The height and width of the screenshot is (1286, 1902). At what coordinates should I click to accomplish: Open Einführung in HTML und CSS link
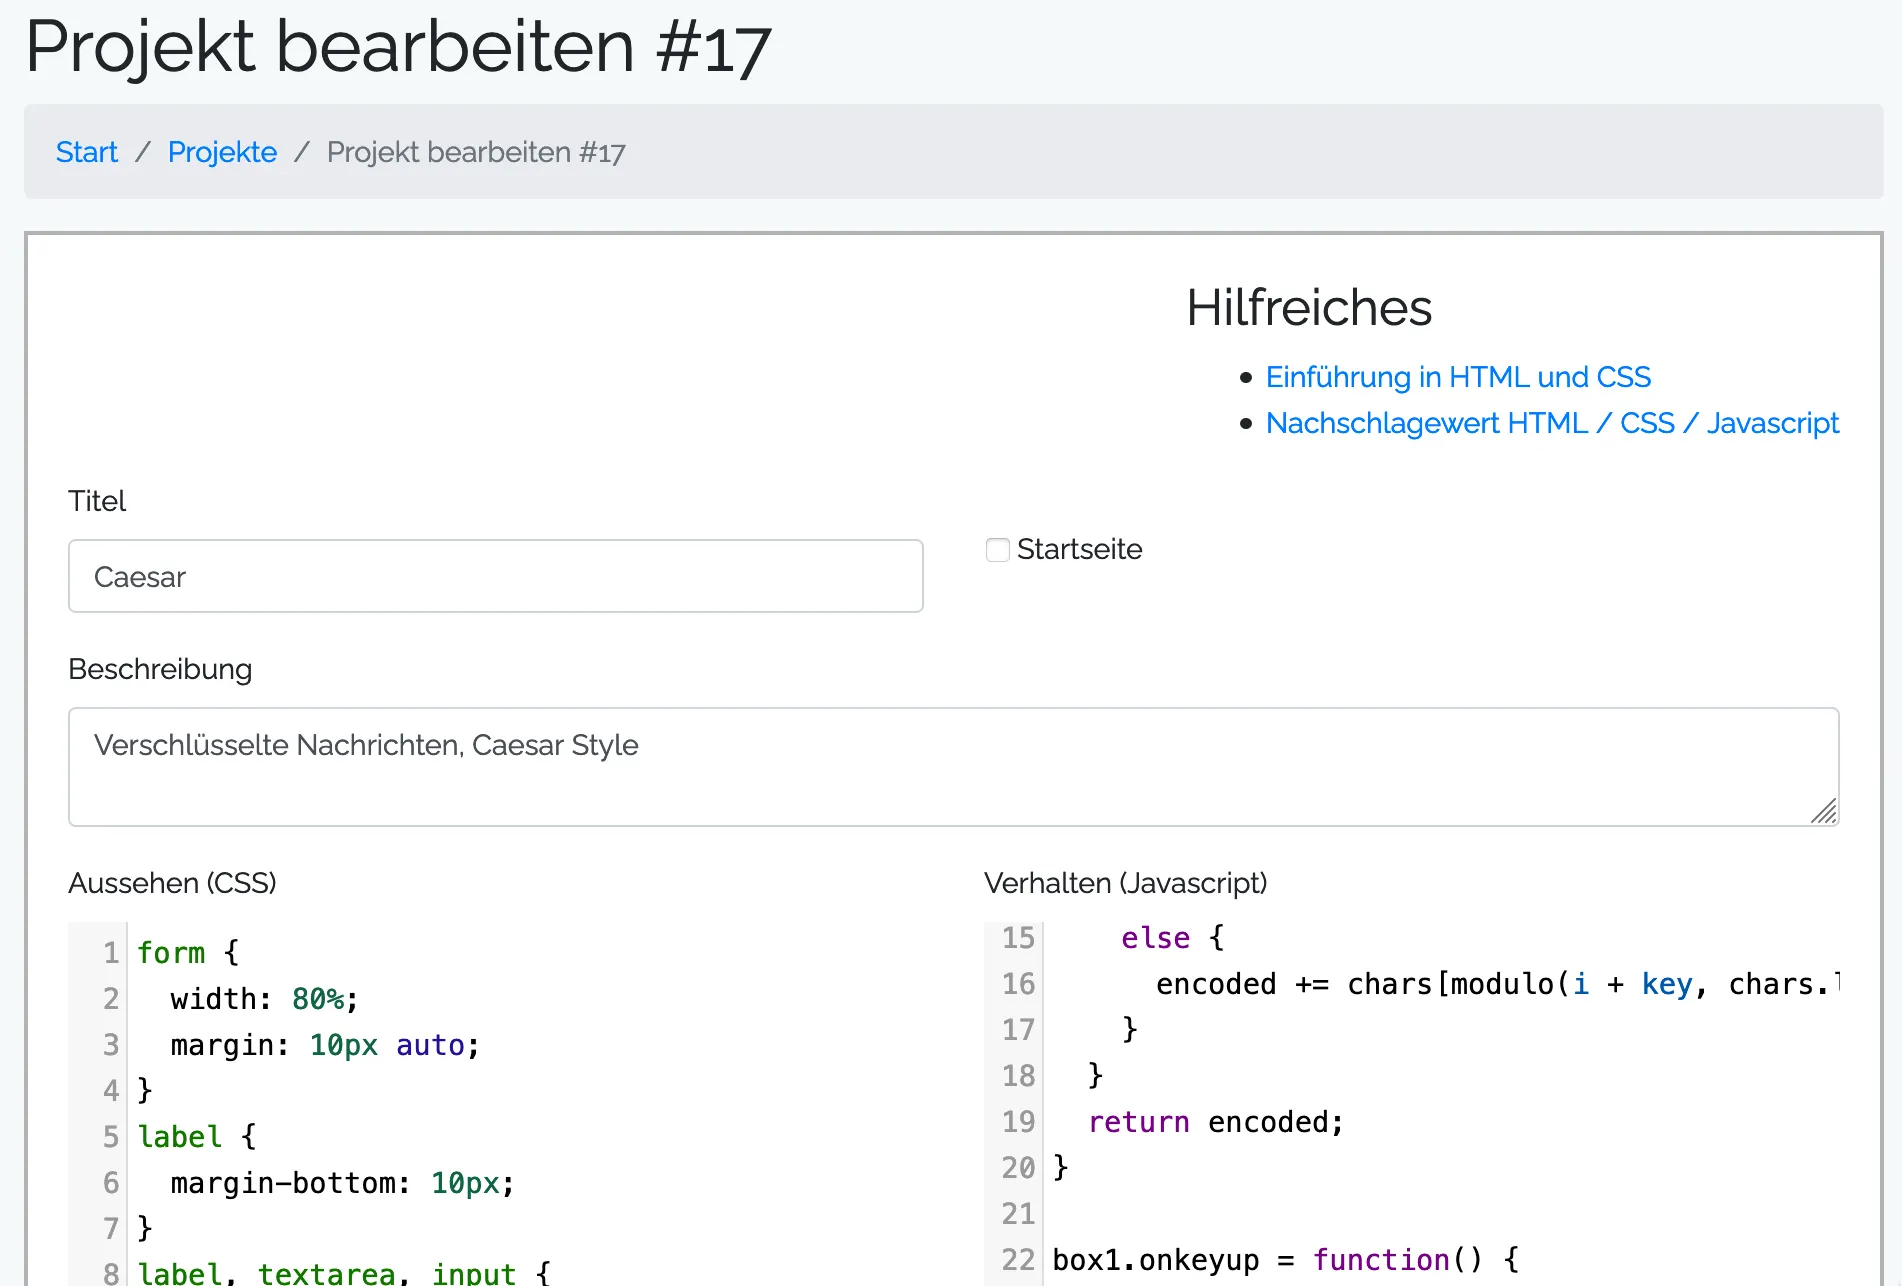pyautogui.click(x=1457, y=377)
